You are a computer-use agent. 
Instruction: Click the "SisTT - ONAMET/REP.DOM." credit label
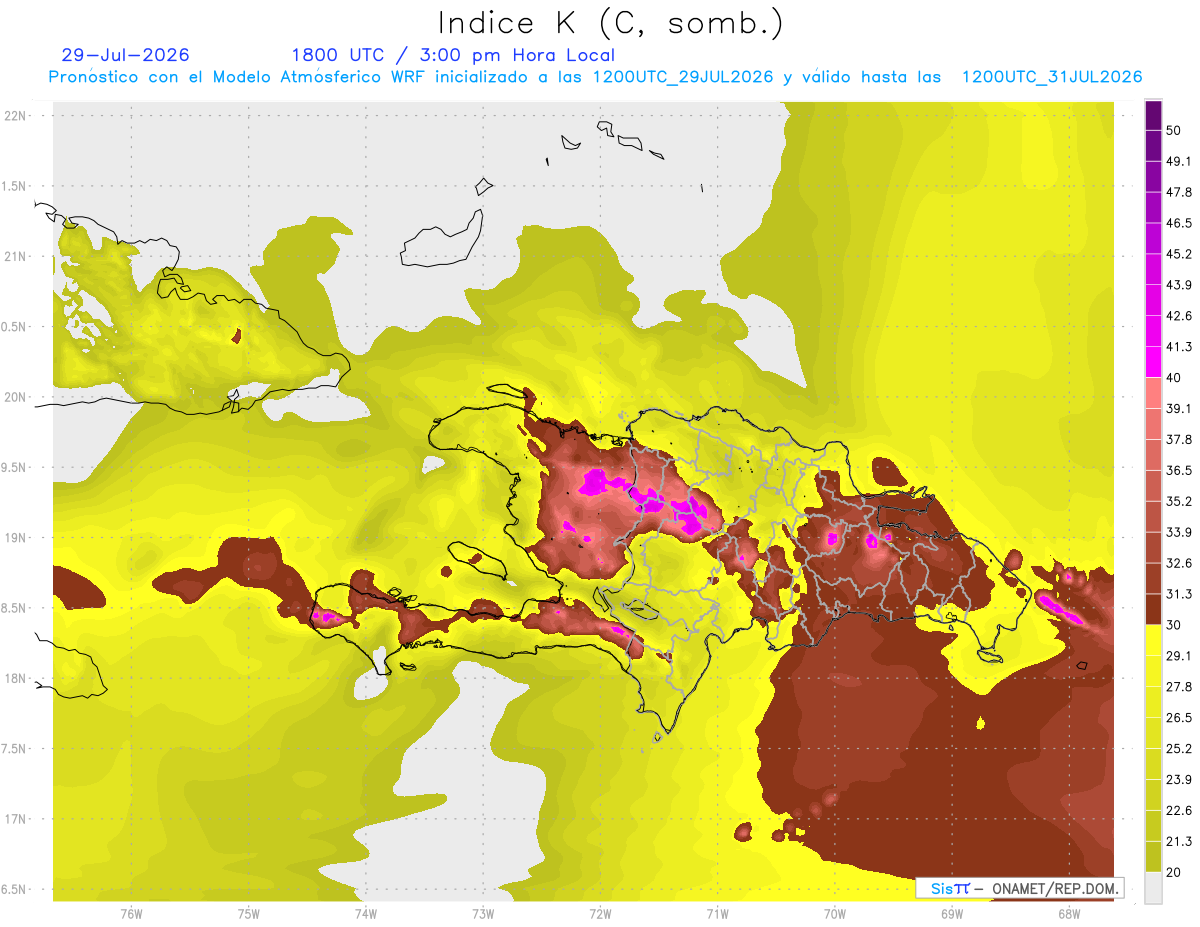pyautogui.click(x=1019, y=888)
